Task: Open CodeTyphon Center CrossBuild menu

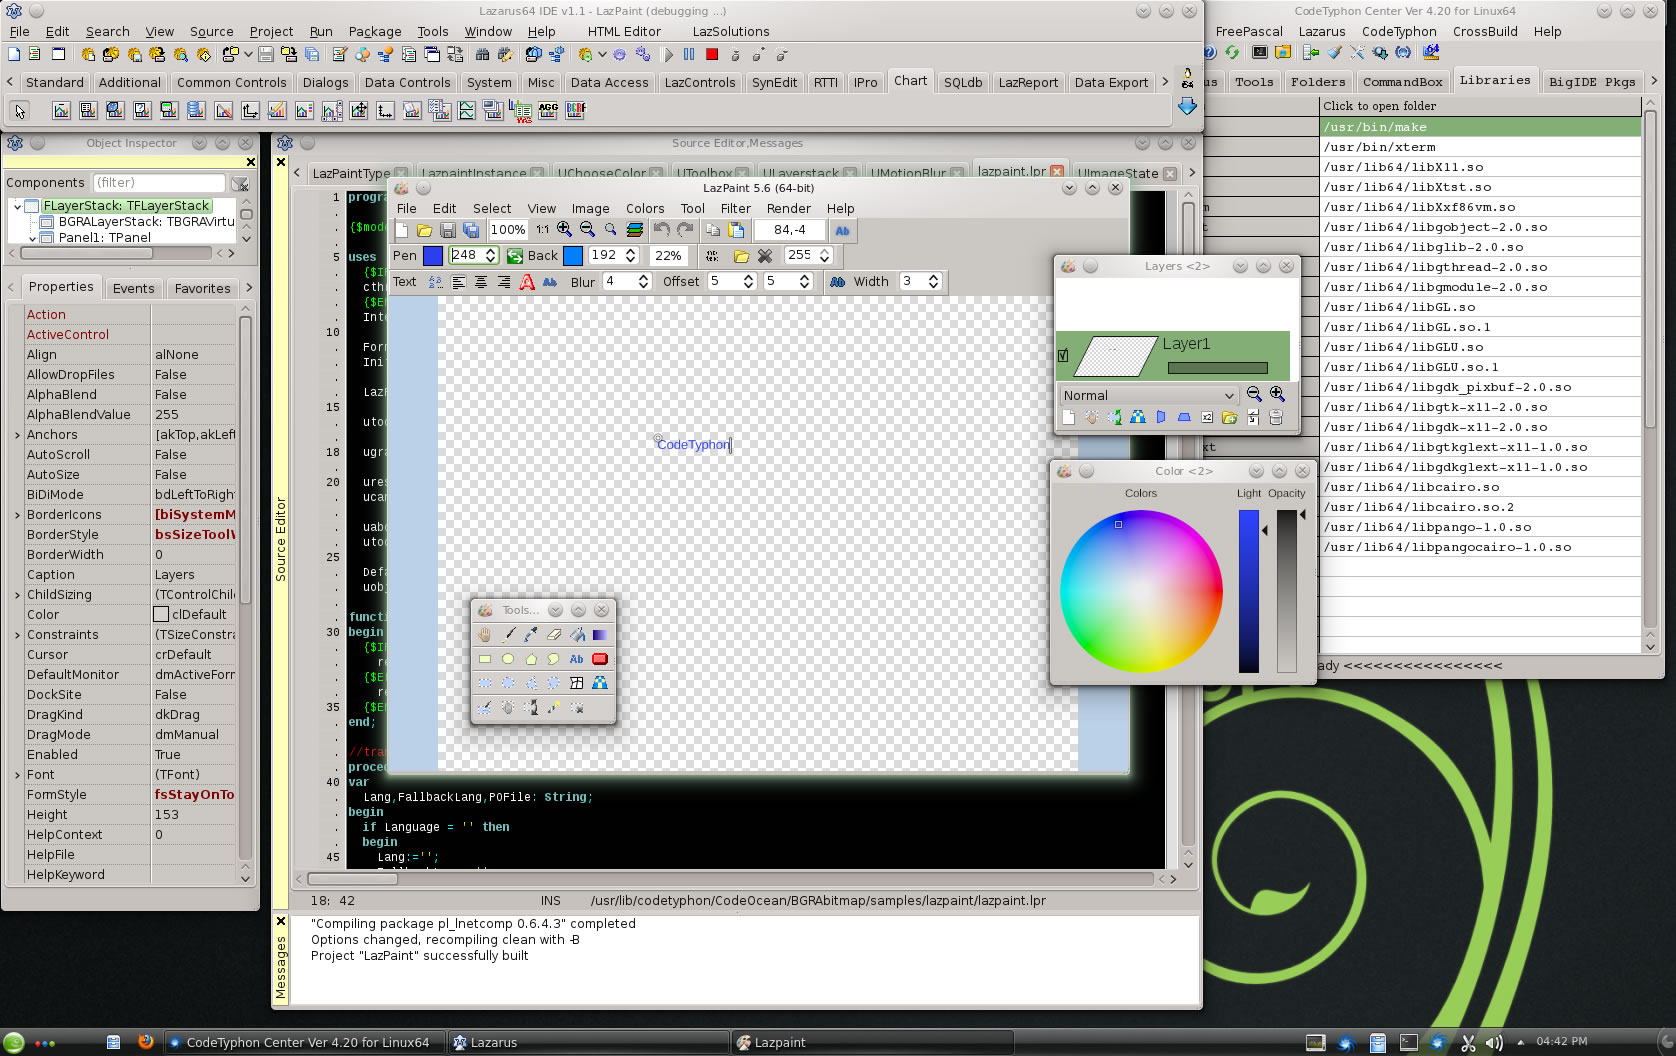Action: (1485, 32)
